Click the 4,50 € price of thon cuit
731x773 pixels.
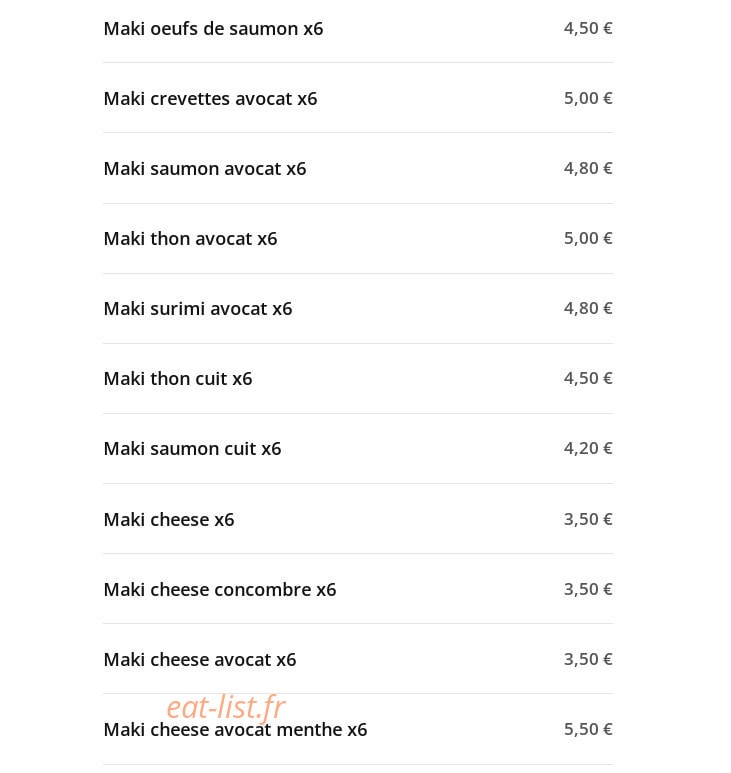[588, 379]
